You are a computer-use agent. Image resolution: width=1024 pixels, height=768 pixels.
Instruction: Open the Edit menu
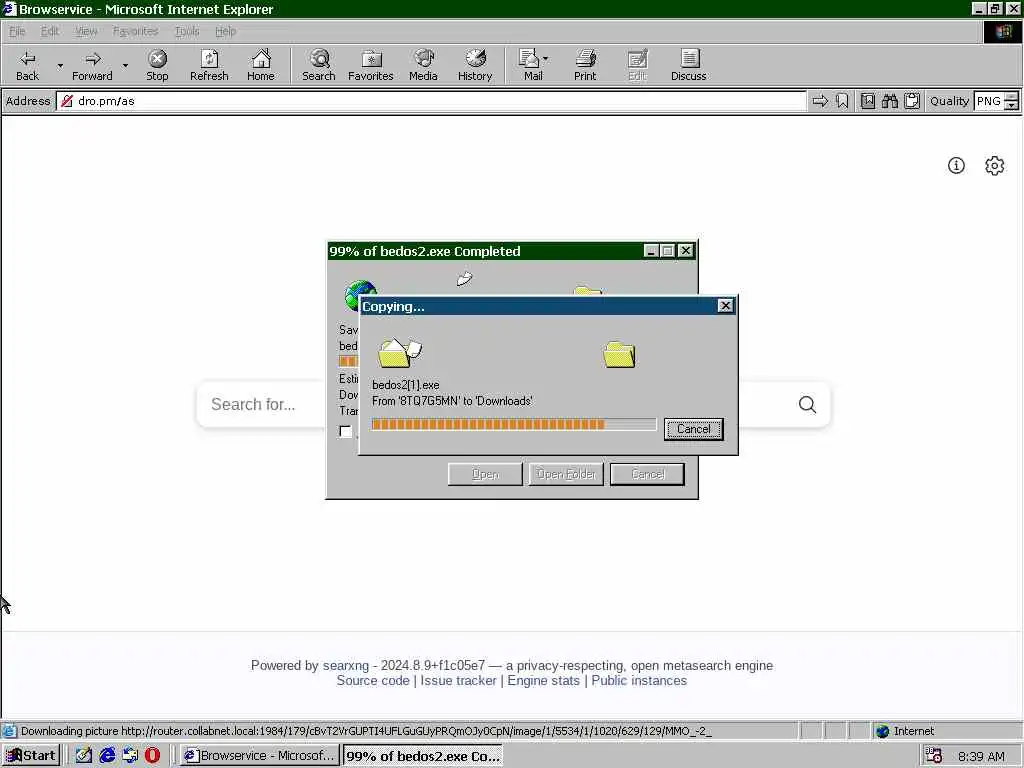coord(50,31)
